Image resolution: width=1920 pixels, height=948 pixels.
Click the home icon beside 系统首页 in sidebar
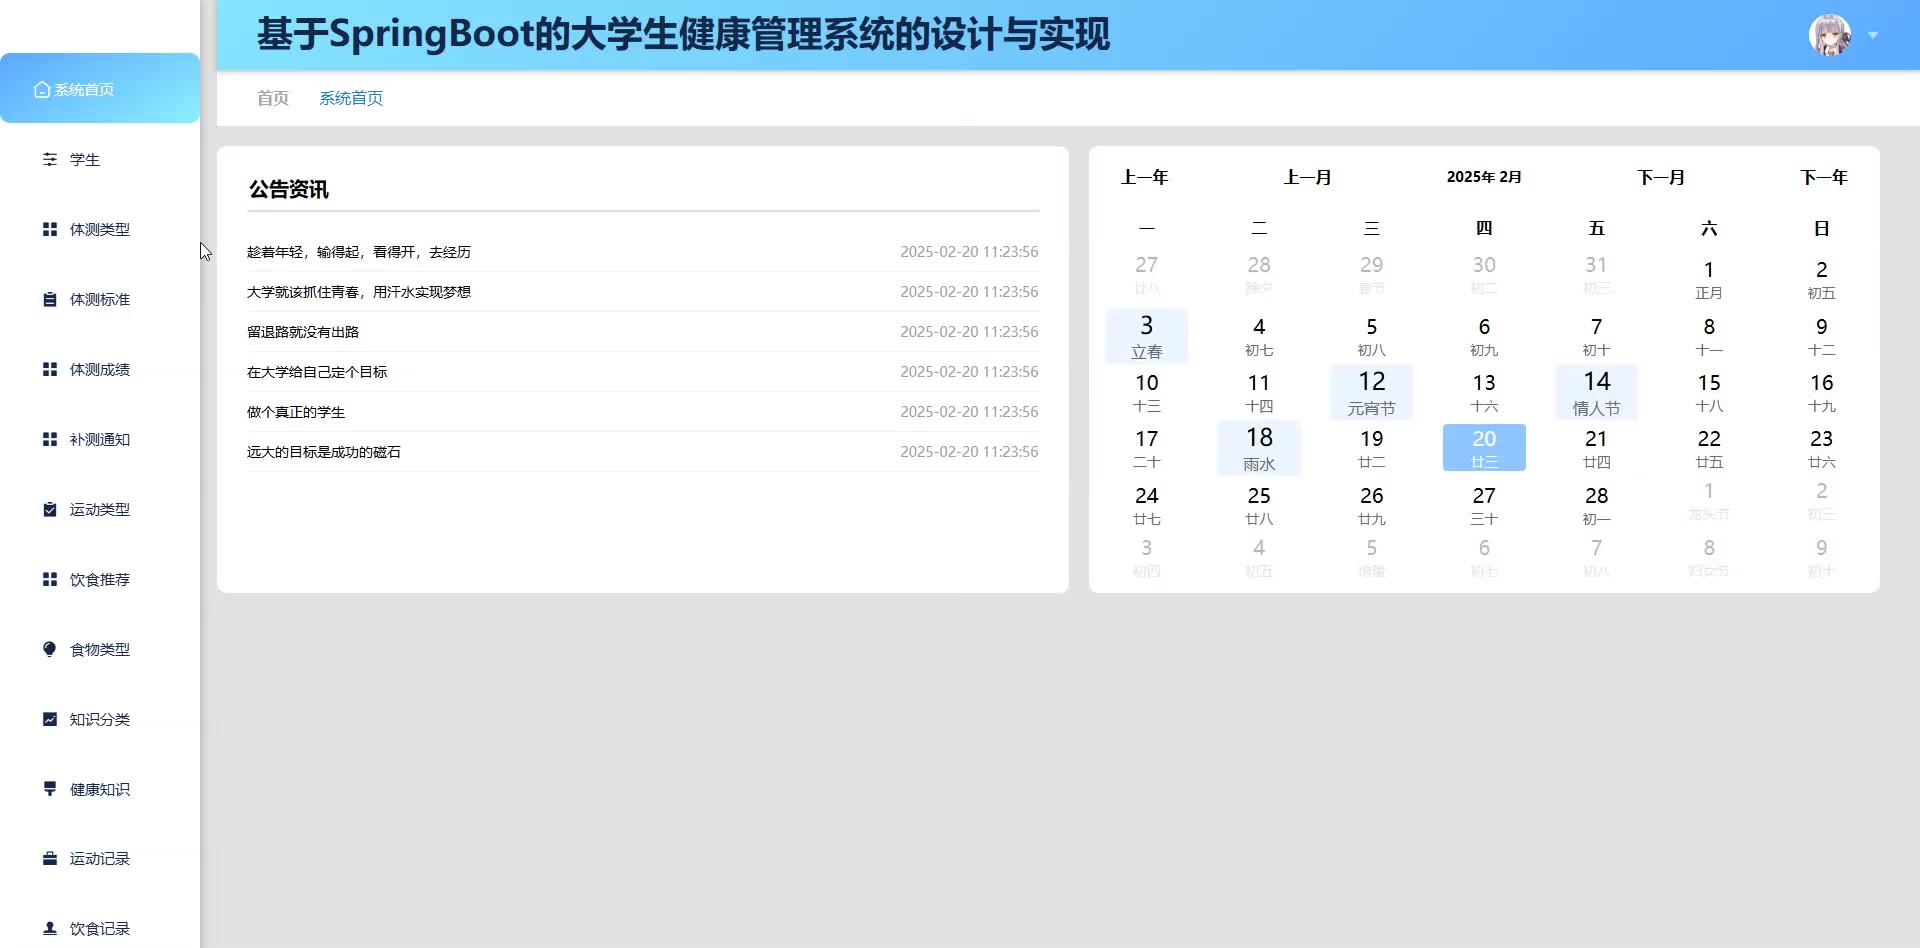(x=42, y=90)
